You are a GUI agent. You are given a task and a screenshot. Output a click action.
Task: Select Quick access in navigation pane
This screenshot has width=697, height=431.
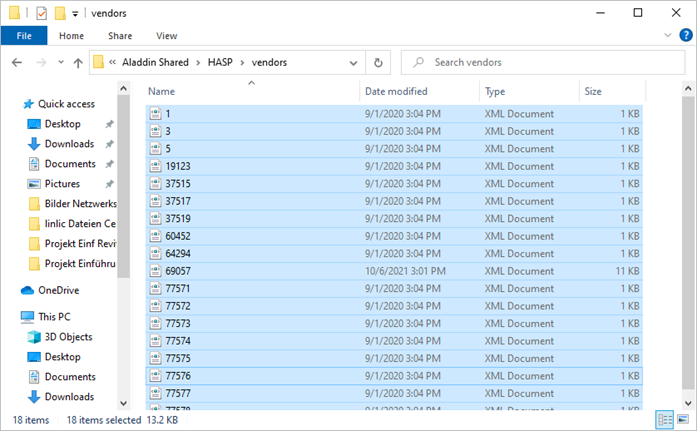66,104
